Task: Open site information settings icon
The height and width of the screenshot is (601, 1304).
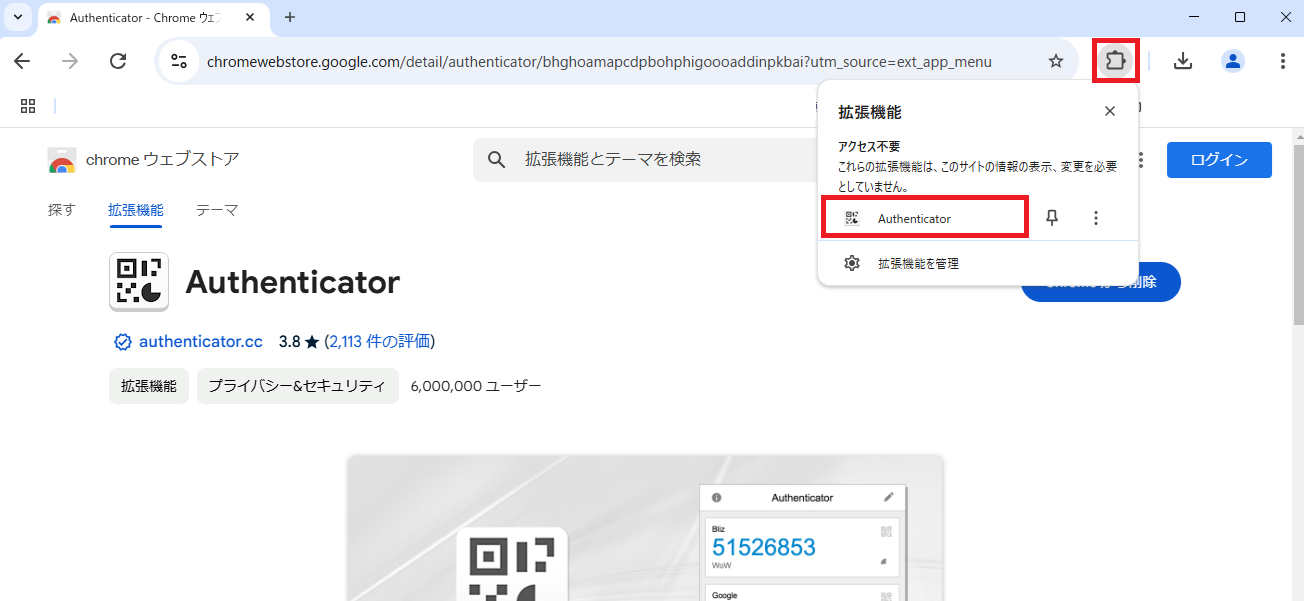Action: point(179,61)
